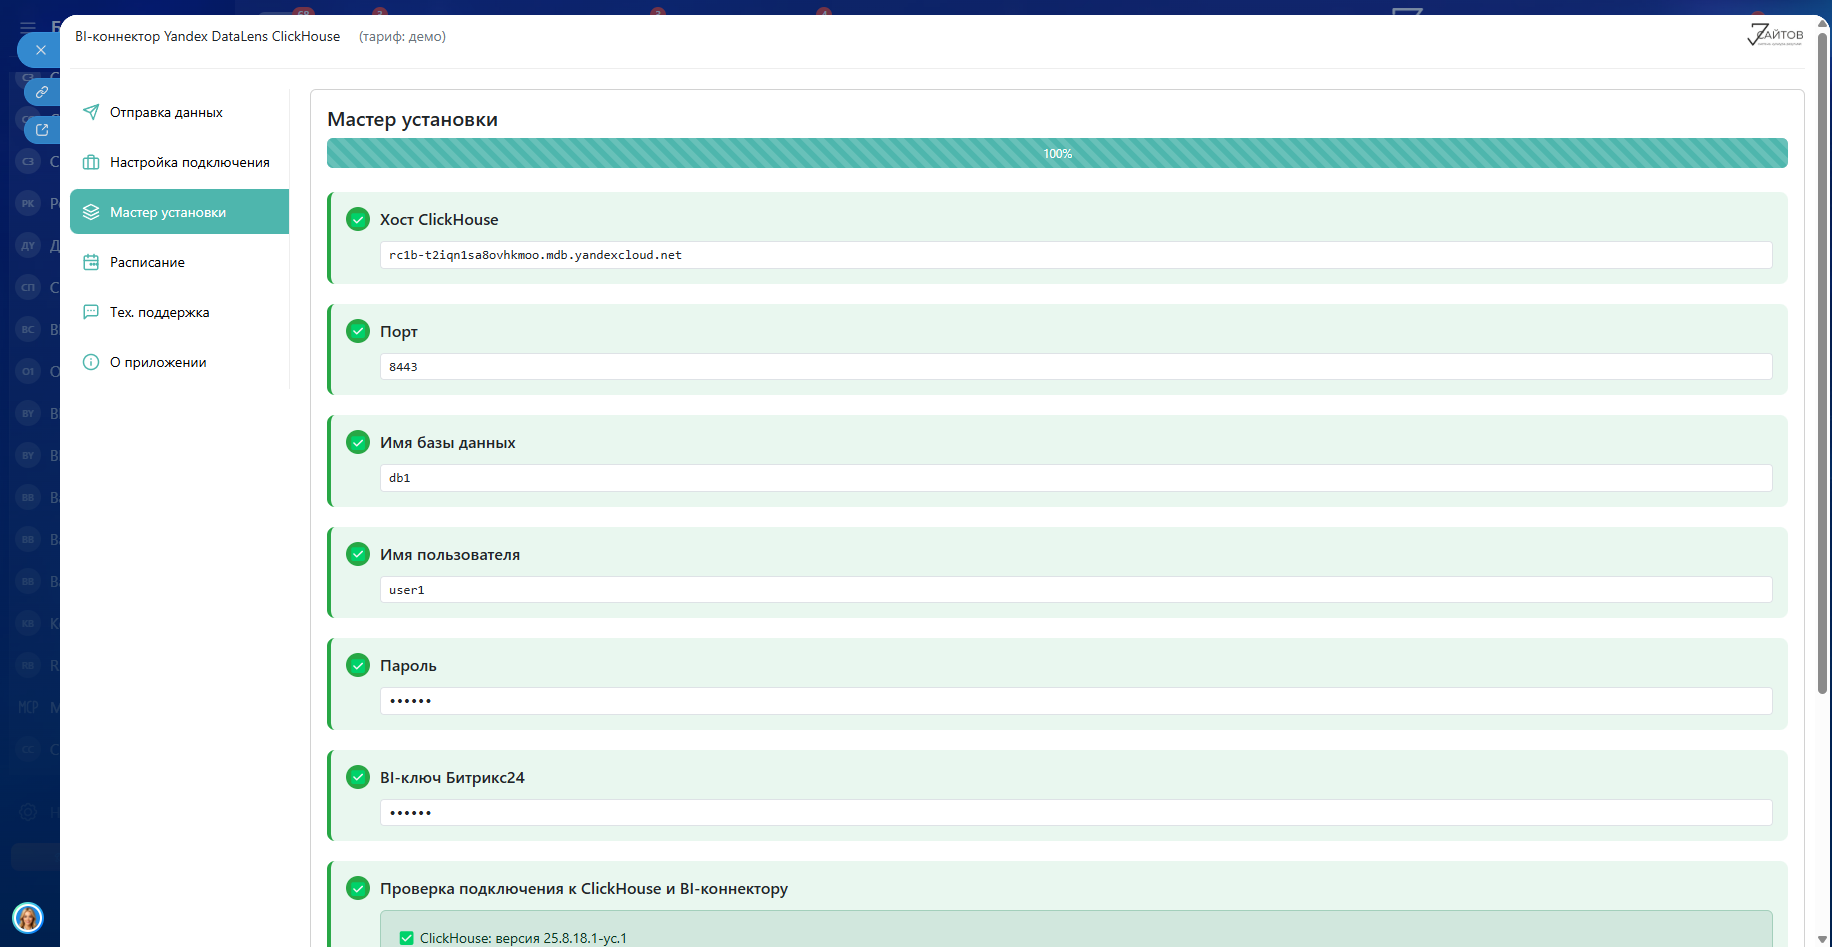Click the layers icon beside Мастер установки
Screen dimensions: 1832x947
tap(91, 212)
